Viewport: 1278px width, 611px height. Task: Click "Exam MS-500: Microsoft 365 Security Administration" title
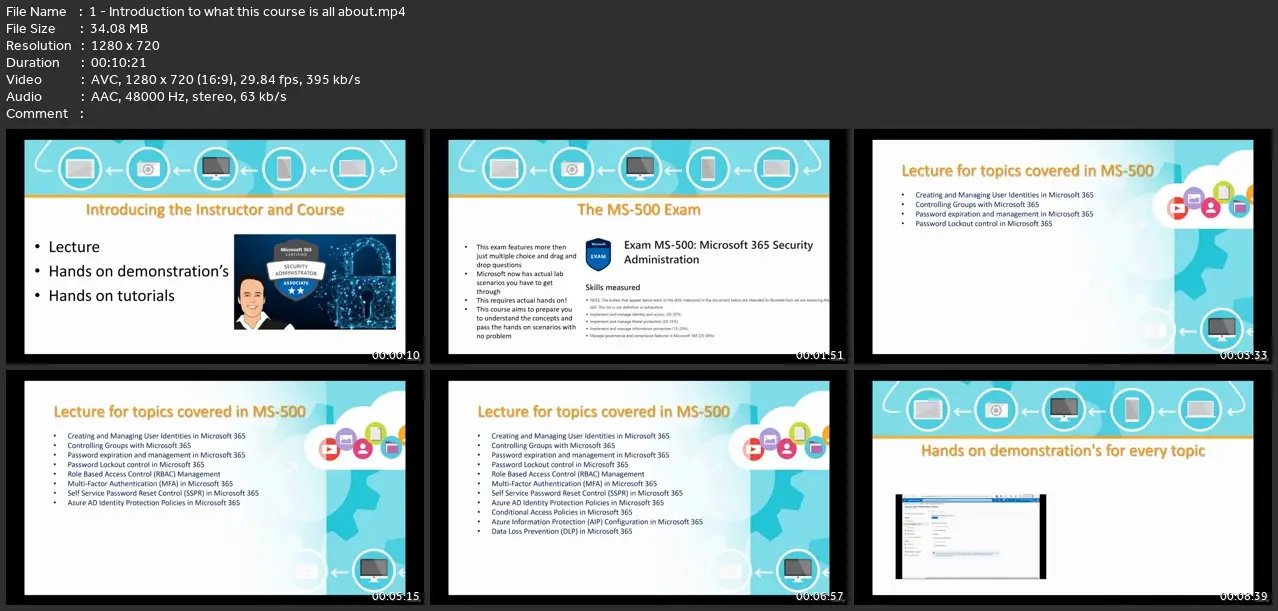click(x=718, y=252)
